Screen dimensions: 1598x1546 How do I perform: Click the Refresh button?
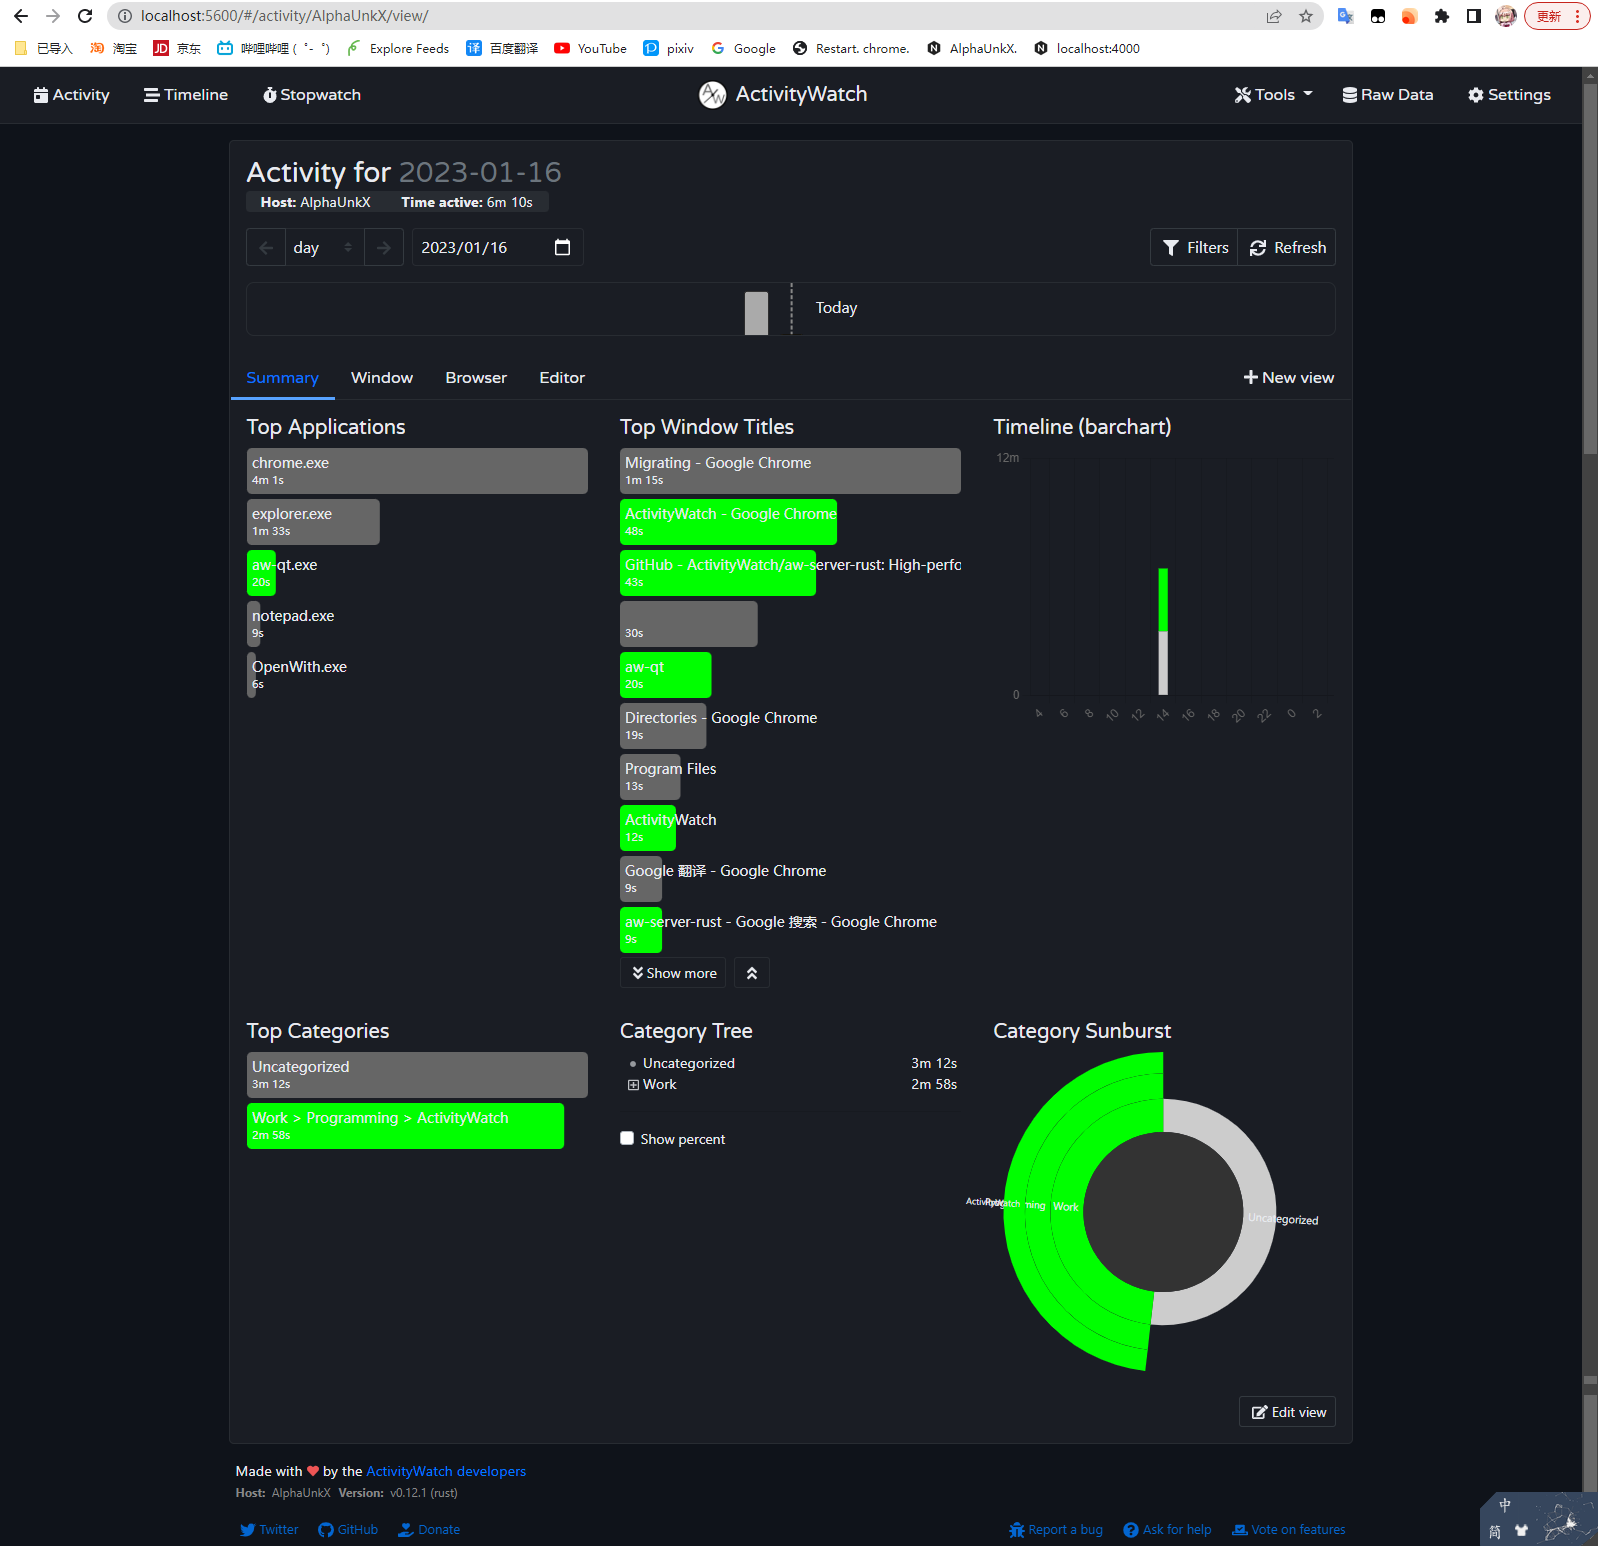point(1287,248)
